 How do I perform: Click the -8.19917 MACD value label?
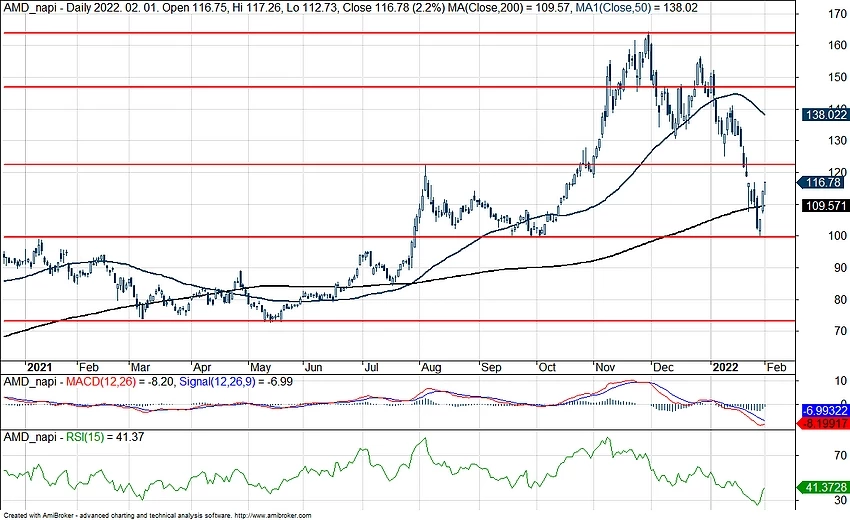coord(825,423)
